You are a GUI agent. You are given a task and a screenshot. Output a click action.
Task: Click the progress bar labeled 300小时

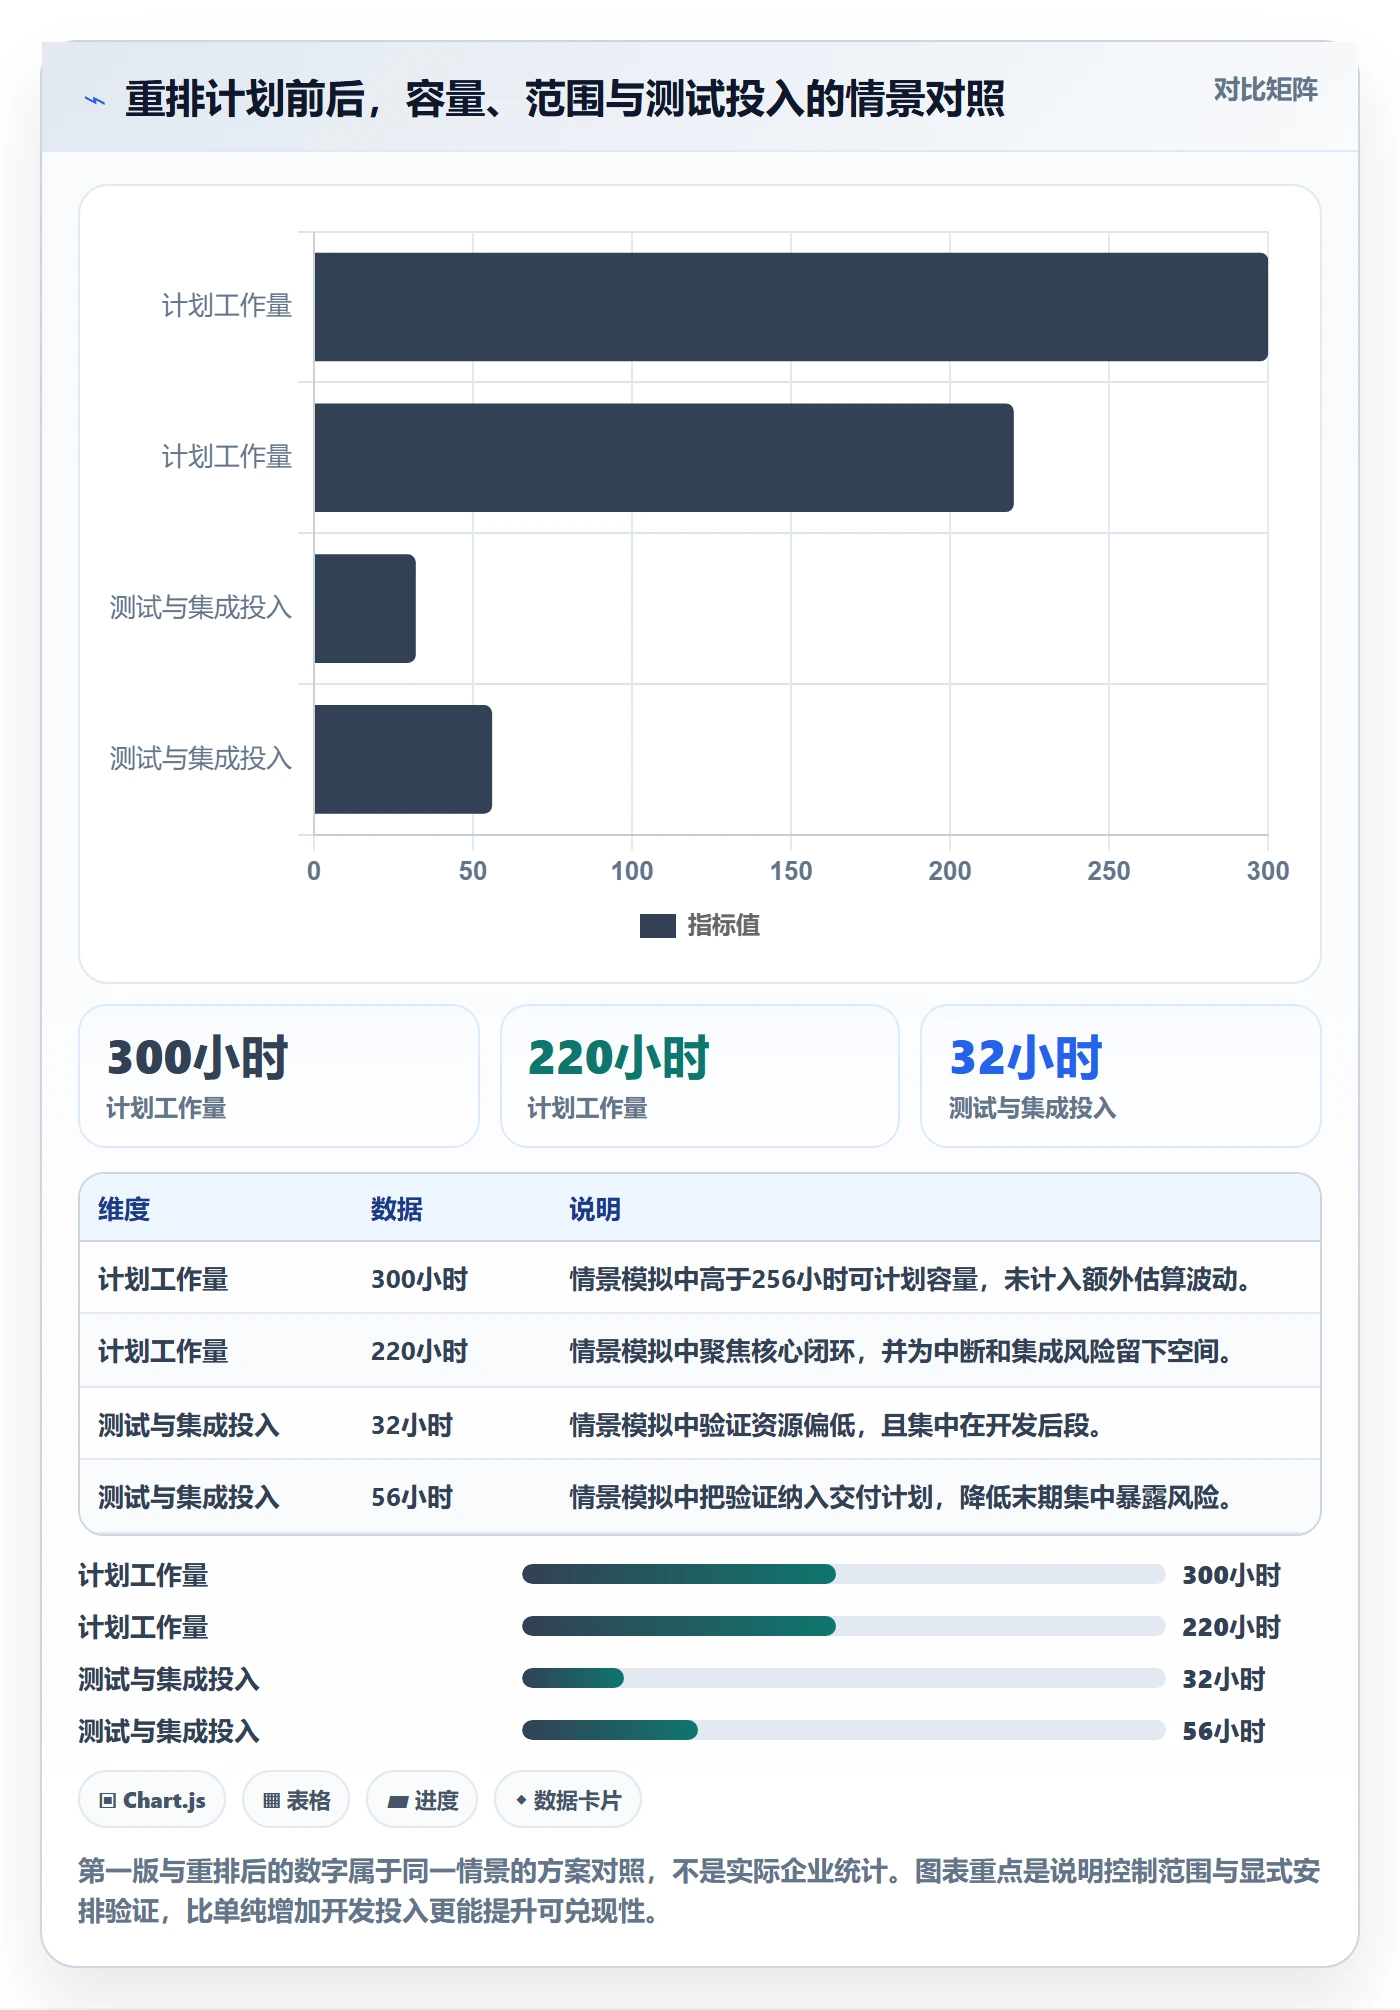843,1574
